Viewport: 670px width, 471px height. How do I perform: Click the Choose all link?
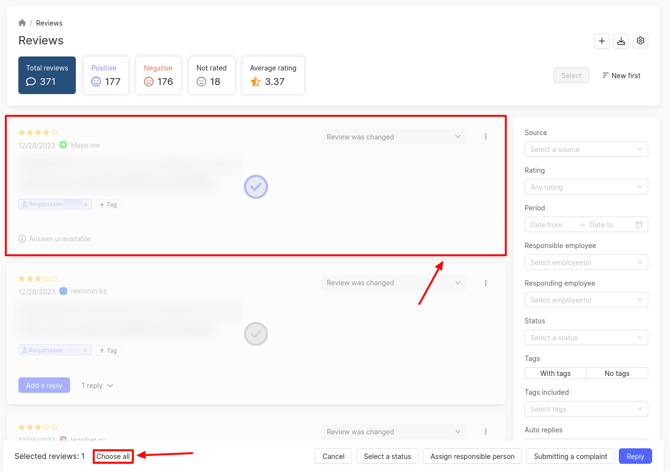click(x=113, y=456)
